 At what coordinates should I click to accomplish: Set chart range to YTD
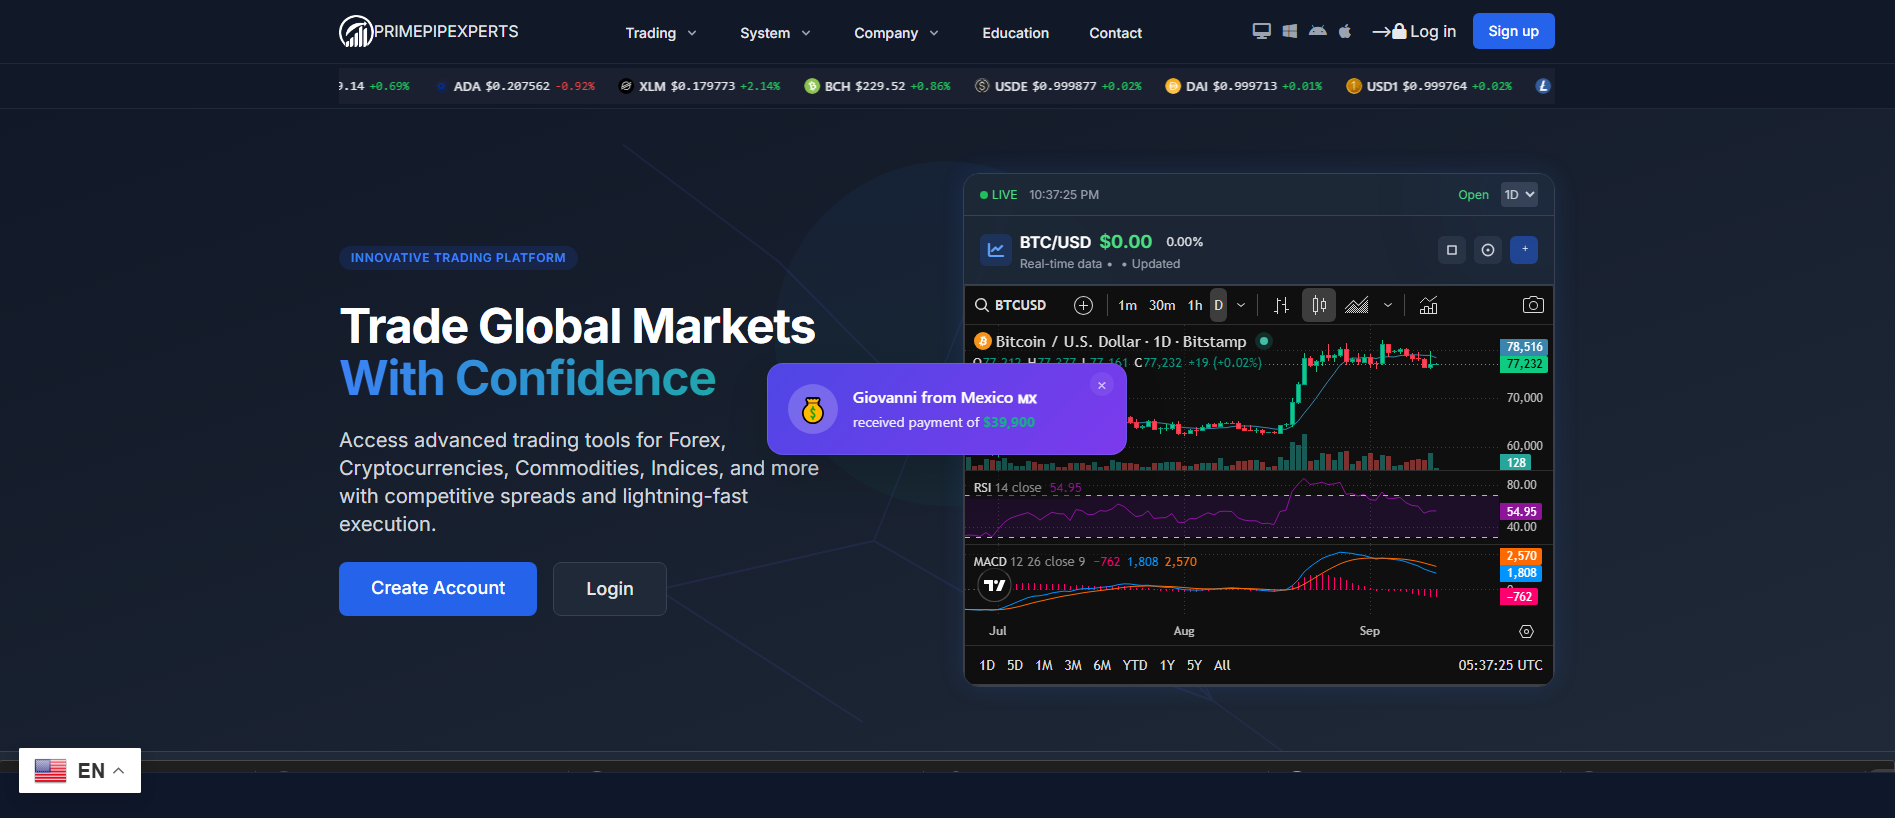[1135, 665]
